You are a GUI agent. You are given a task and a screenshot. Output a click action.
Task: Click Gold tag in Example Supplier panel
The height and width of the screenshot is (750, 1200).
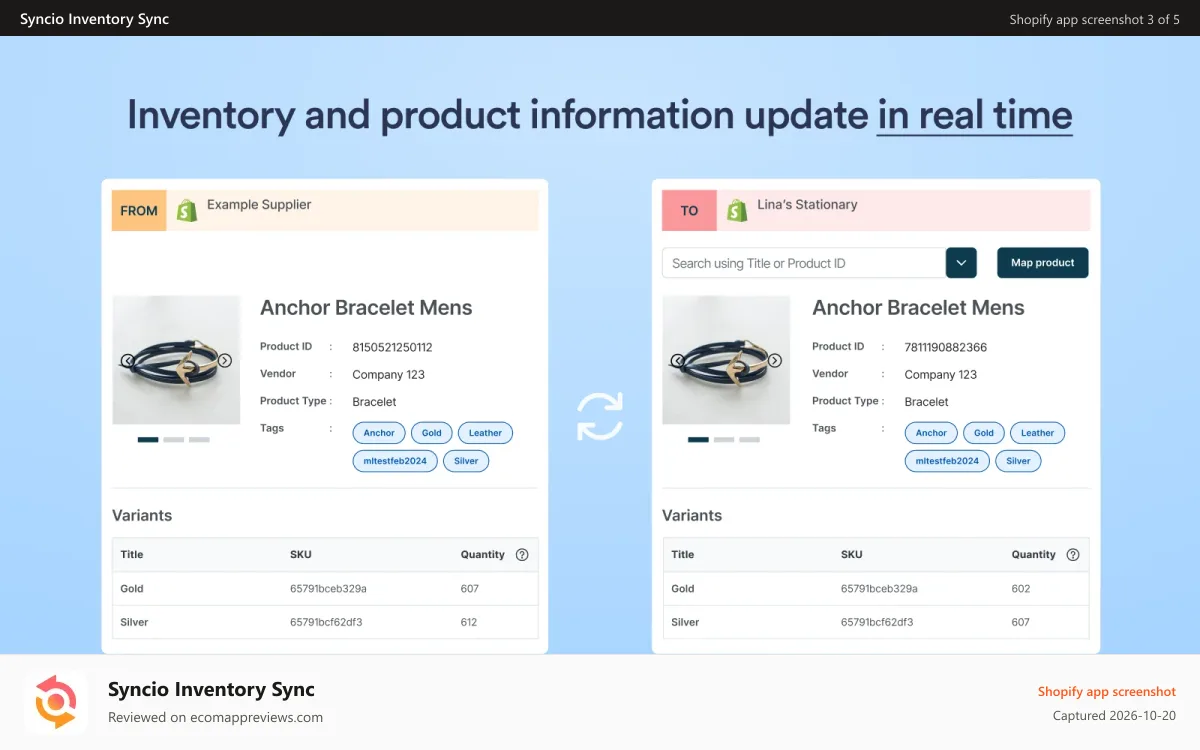[x=432, y=433]
